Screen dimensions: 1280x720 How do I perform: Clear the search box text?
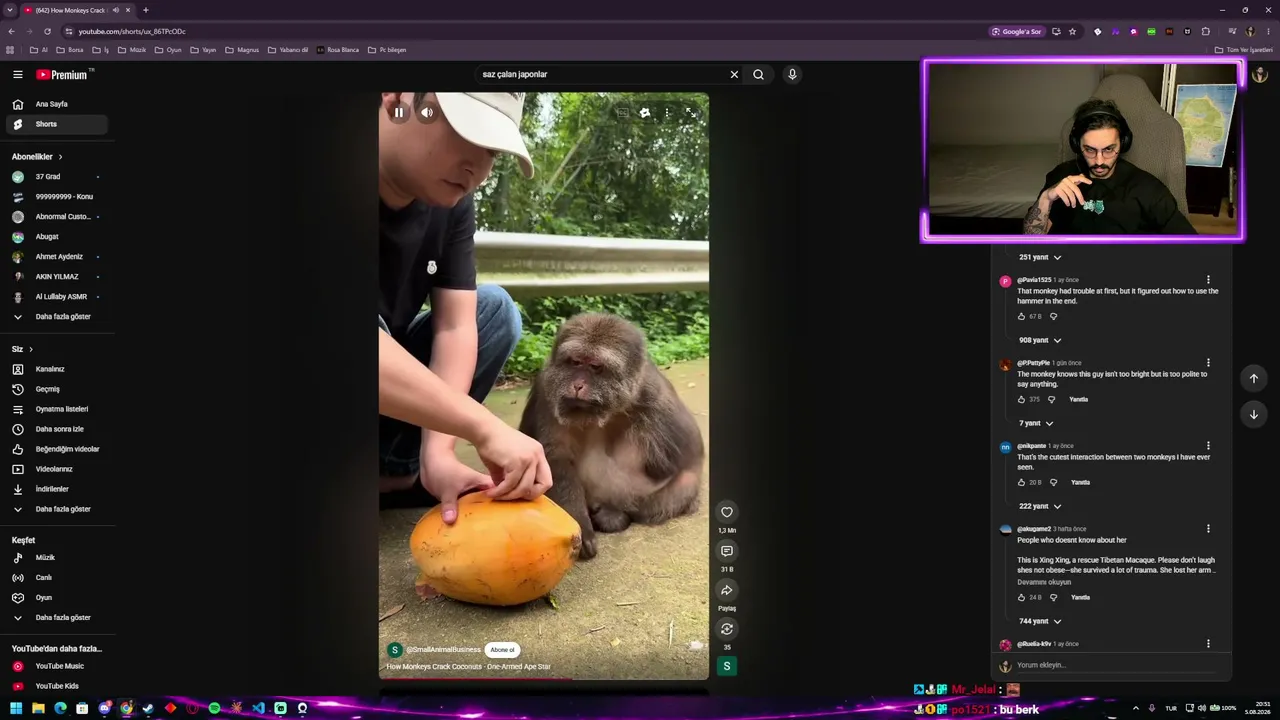[734, 74]
